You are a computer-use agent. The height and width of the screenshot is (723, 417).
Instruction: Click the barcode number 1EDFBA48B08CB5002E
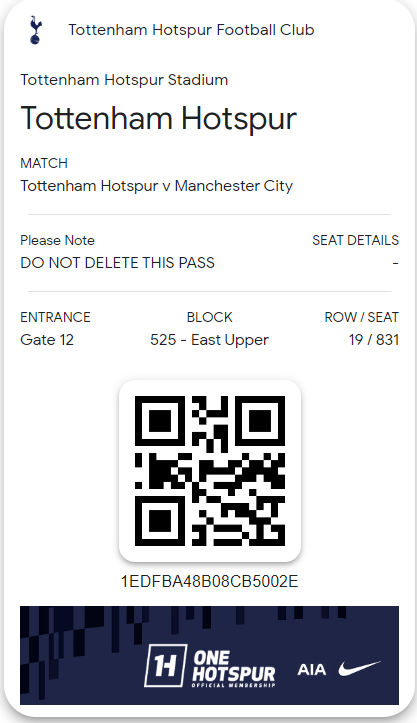coord(209,581)
